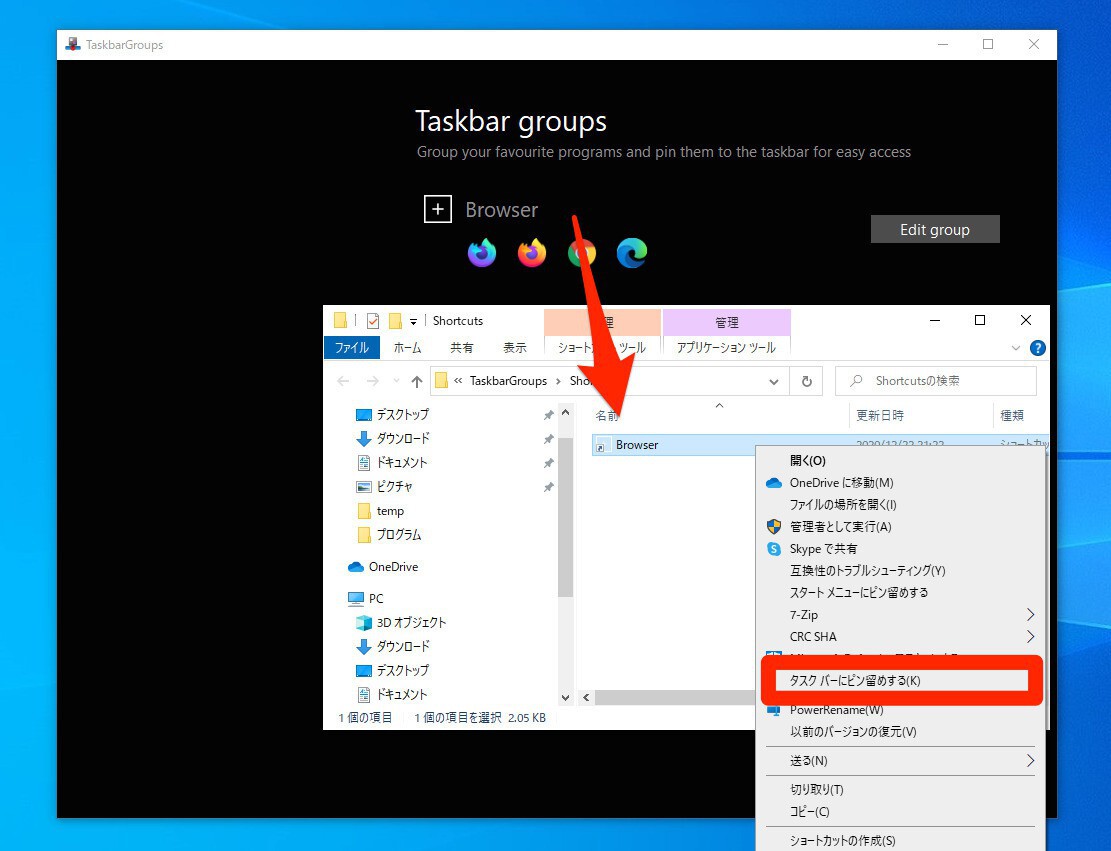Image resolution: width=1111 pixels, height=851 pixels.
Task: Click the Microsoft Edge icon in Browser group
Action: 632,253
